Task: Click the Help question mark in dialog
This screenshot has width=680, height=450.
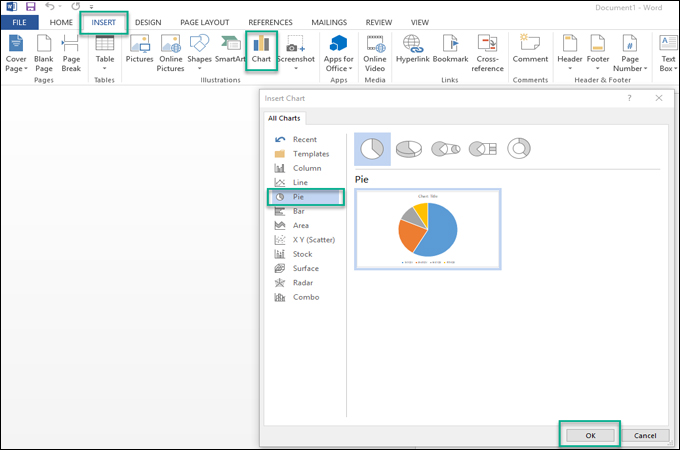Action: 629,98
